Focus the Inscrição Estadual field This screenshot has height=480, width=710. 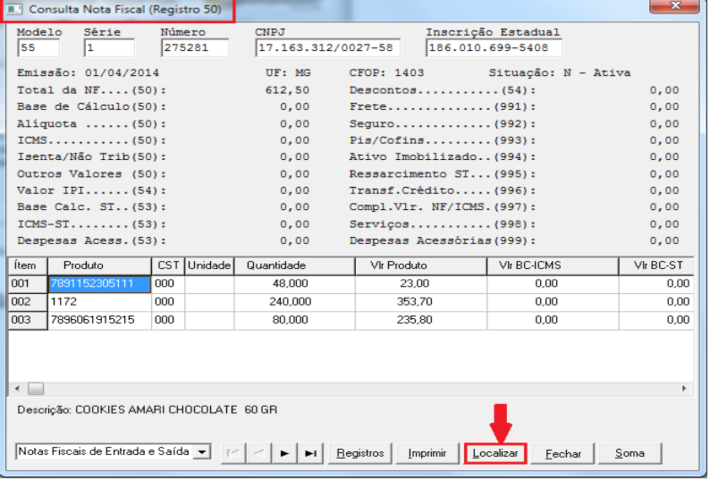coord(493,47)
